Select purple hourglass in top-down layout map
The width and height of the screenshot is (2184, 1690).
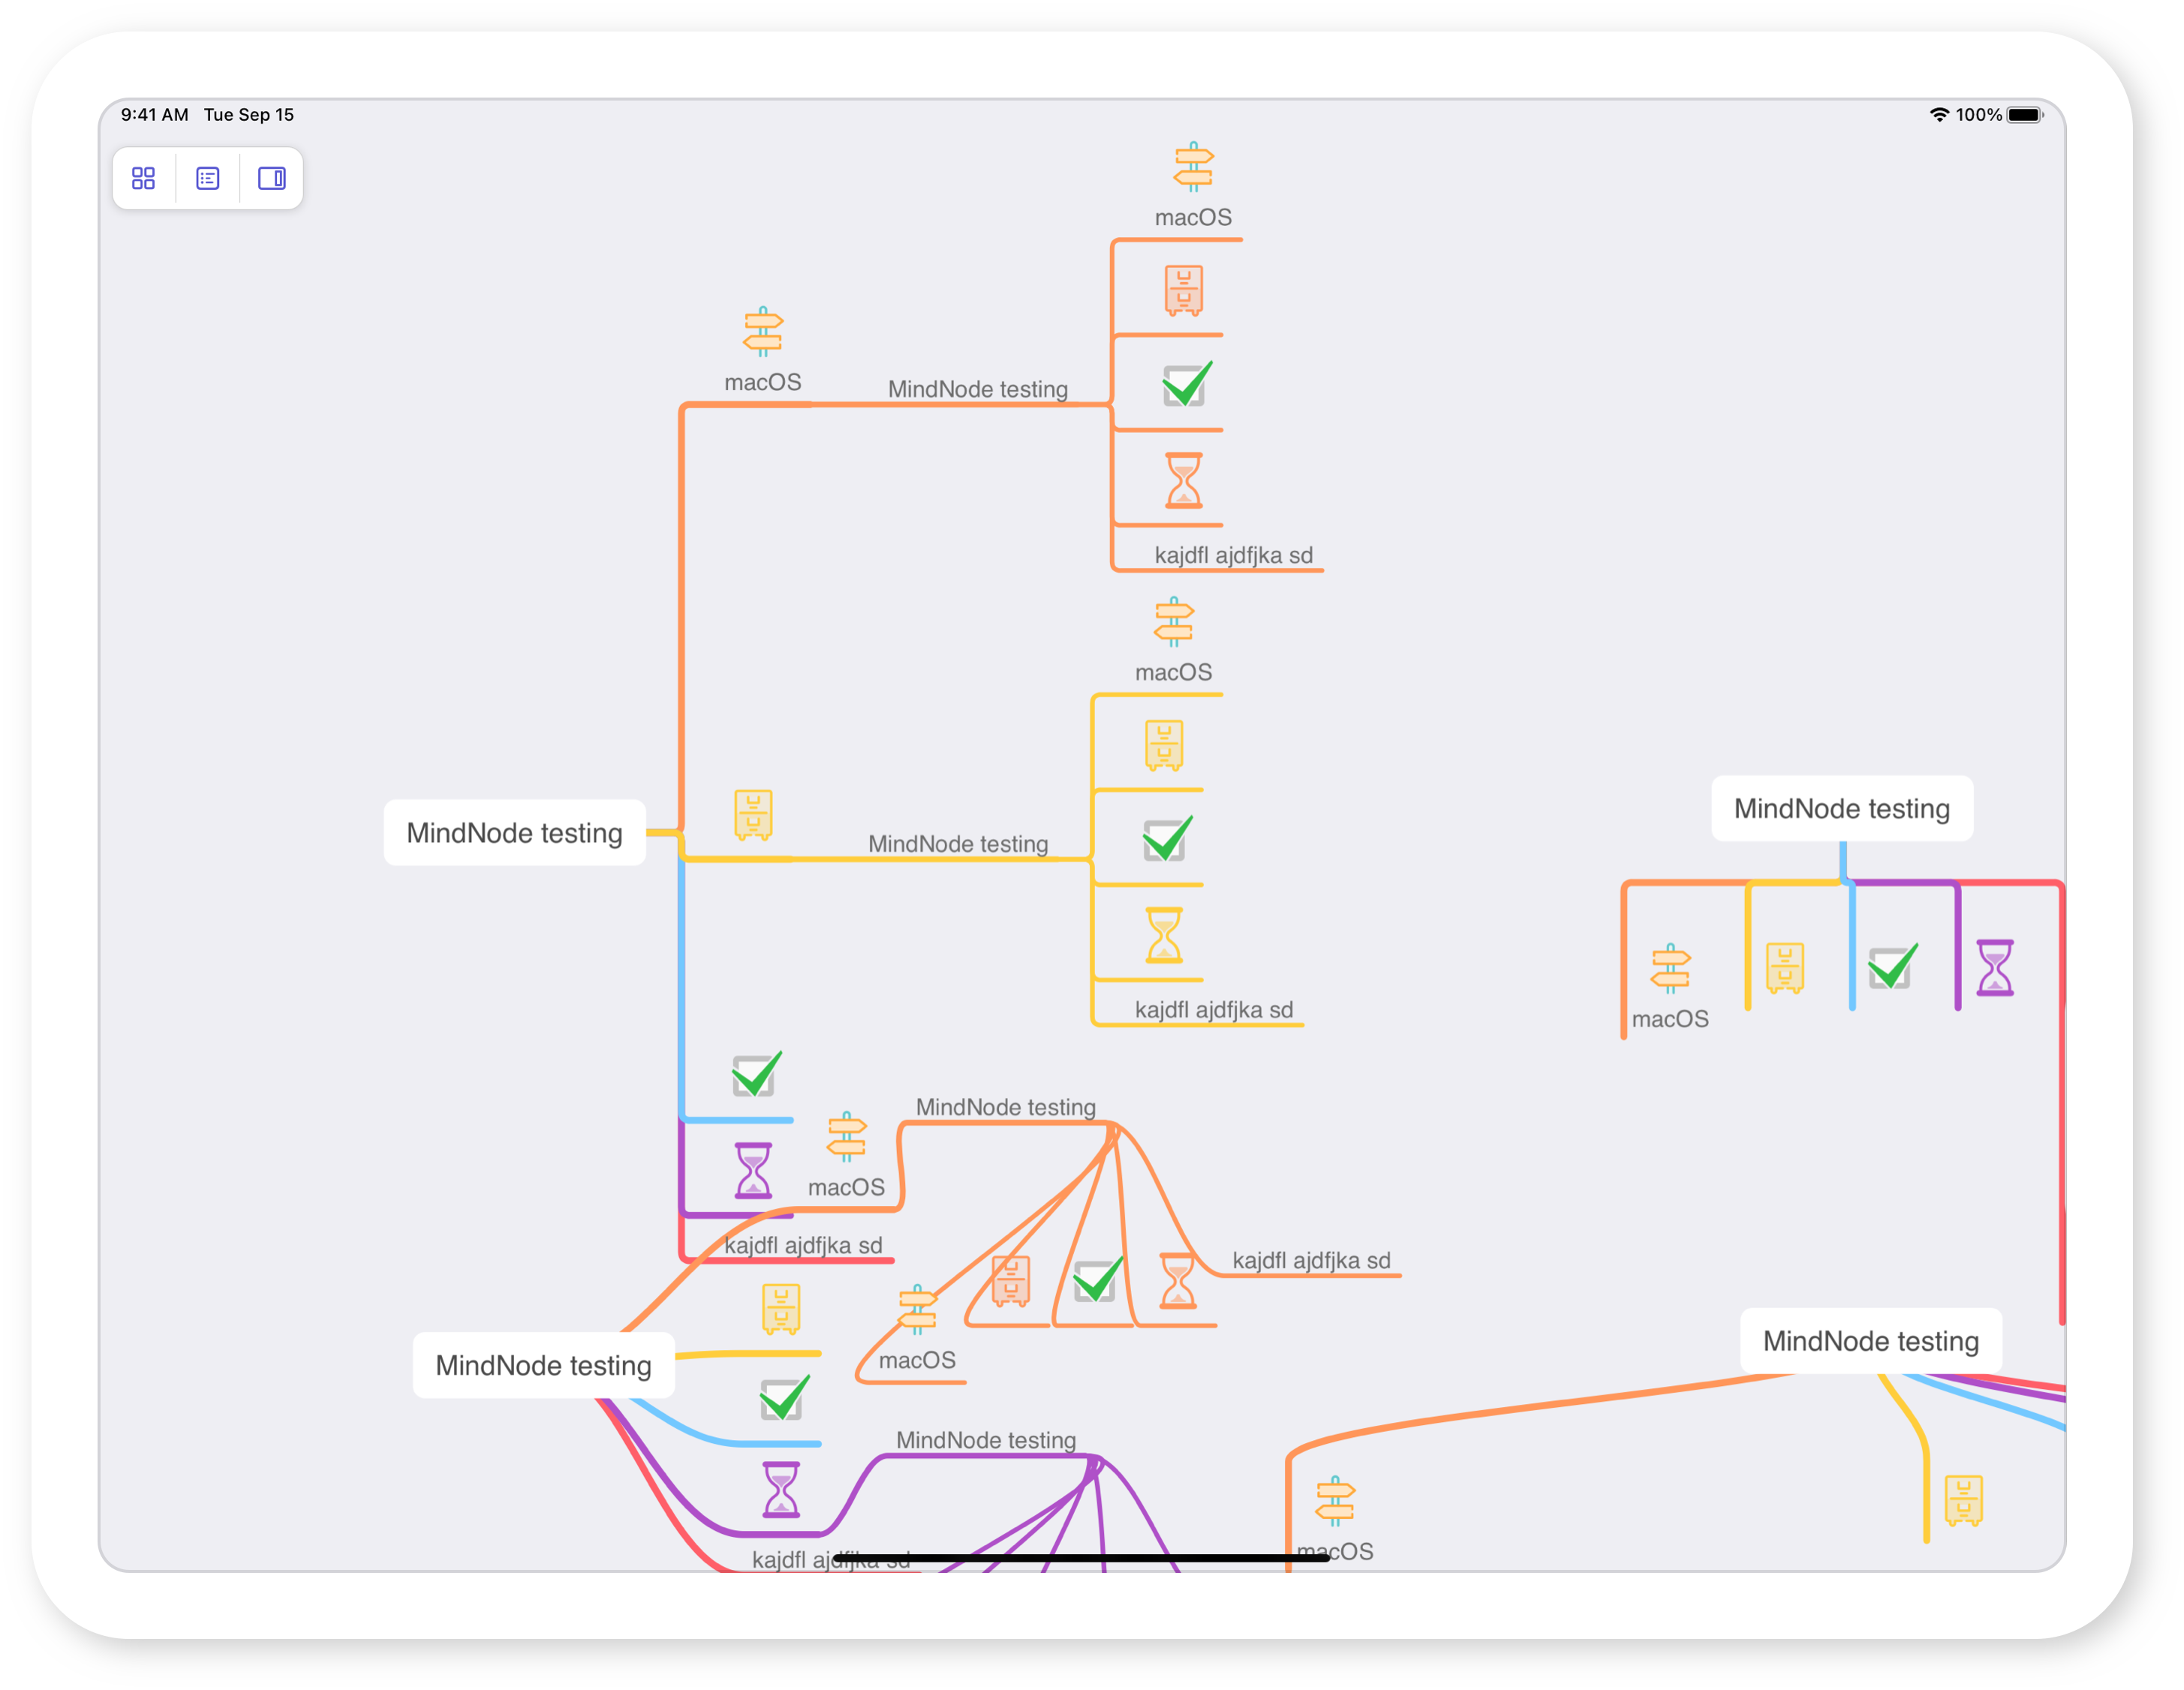tap(1995, 967)
